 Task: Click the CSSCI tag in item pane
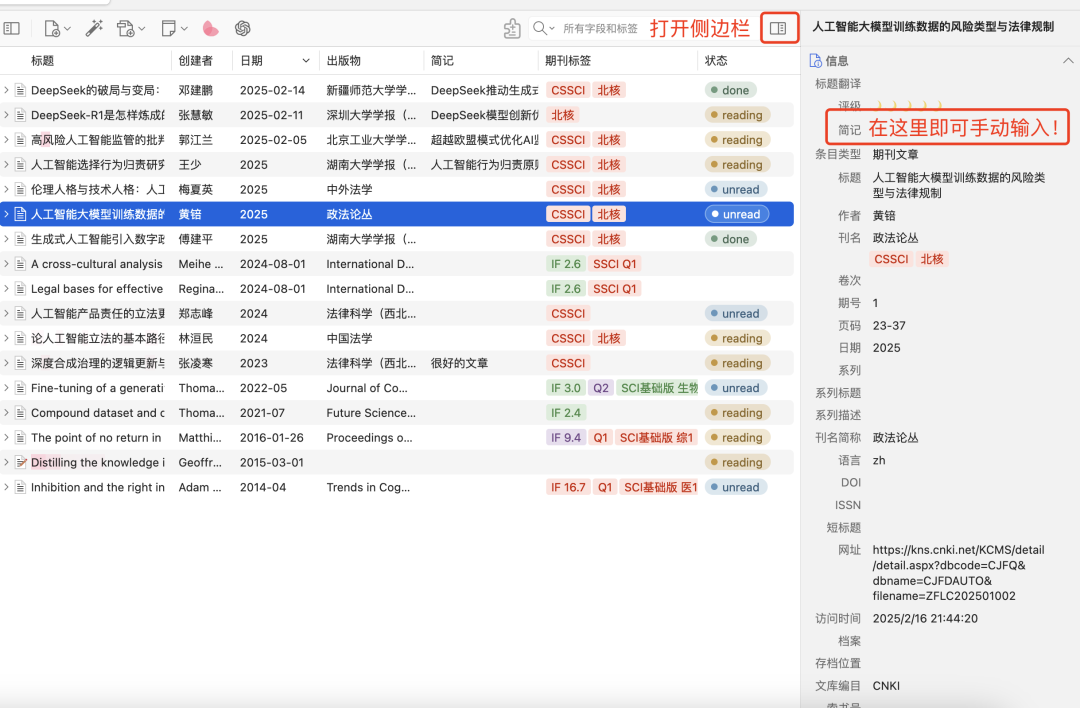point(891,259)
